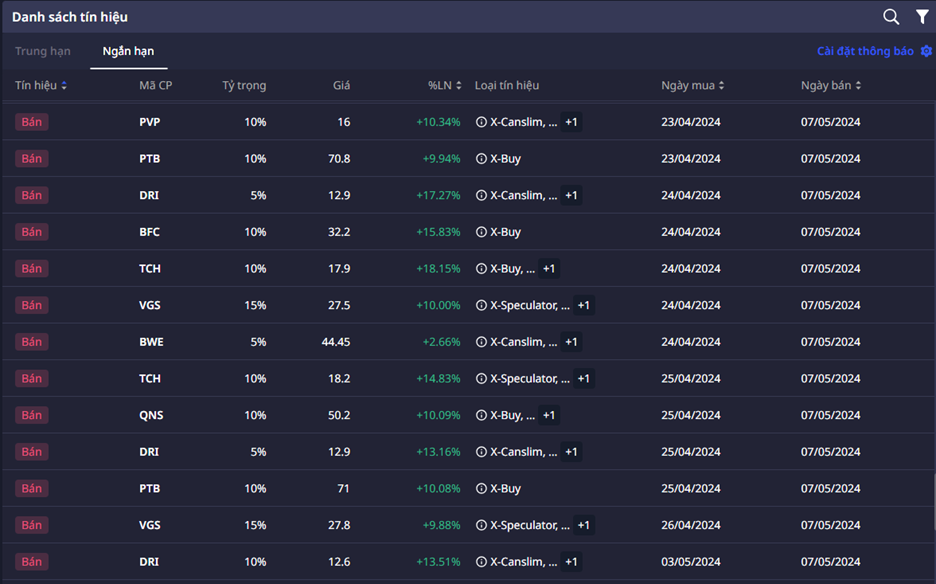Click info icon in PVP signal row
The width and height of the screenshot is (936, 584).
(481, 122)
